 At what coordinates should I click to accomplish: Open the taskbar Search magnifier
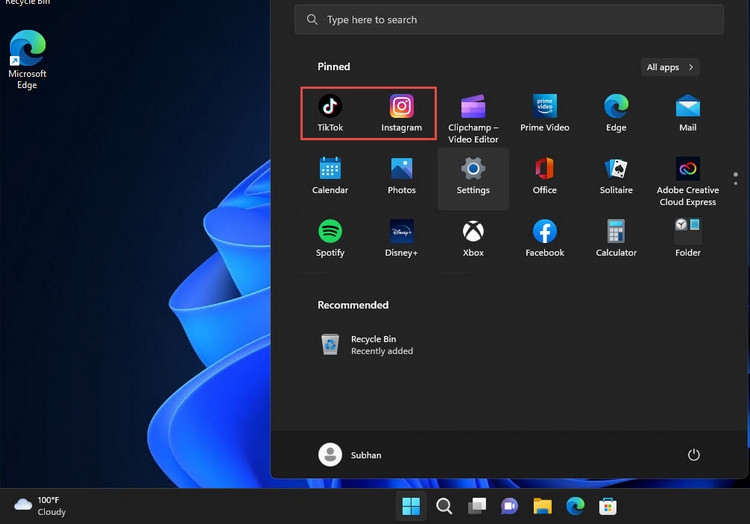point(444,506)
